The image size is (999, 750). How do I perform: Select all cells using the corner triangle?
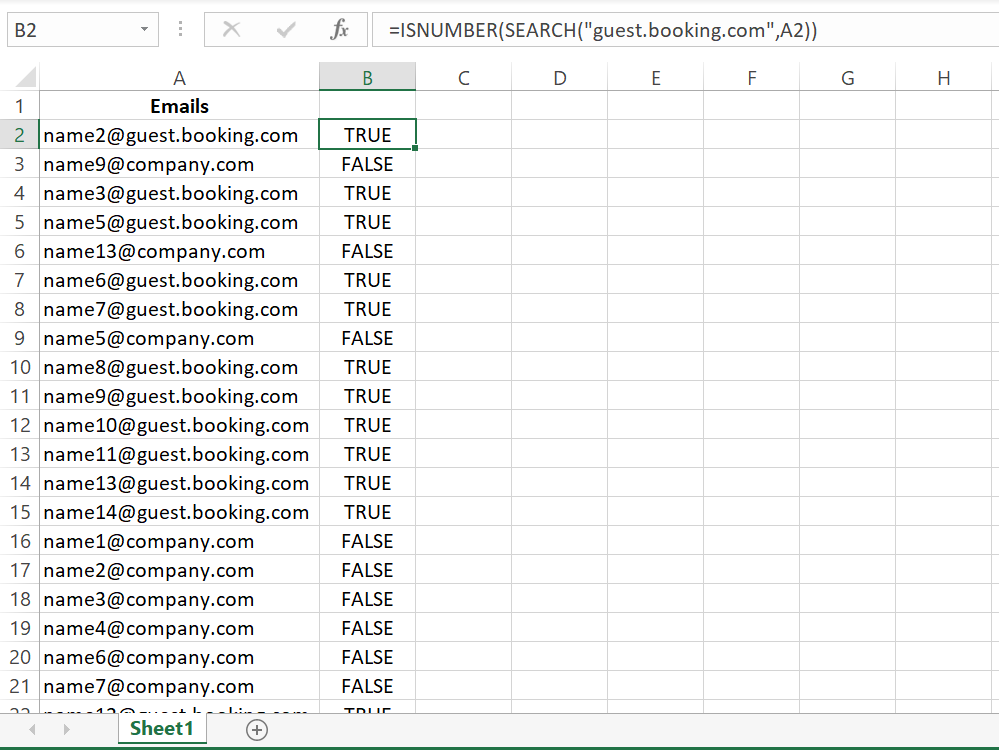pos(20,76)
